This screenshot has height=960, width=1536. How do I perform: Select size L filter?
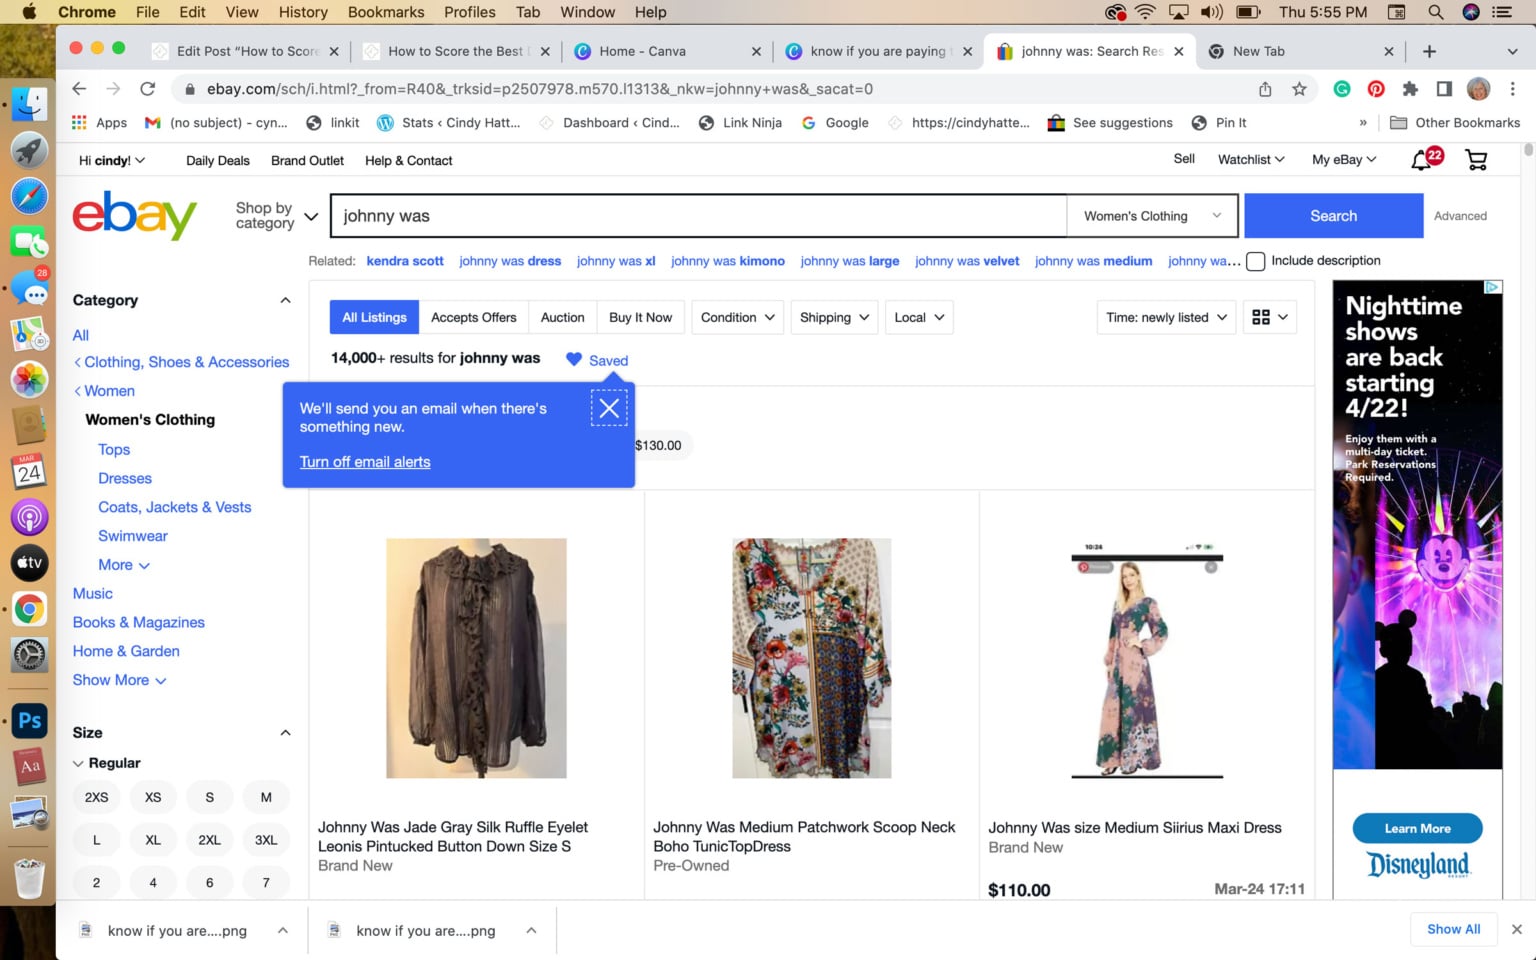96,840
